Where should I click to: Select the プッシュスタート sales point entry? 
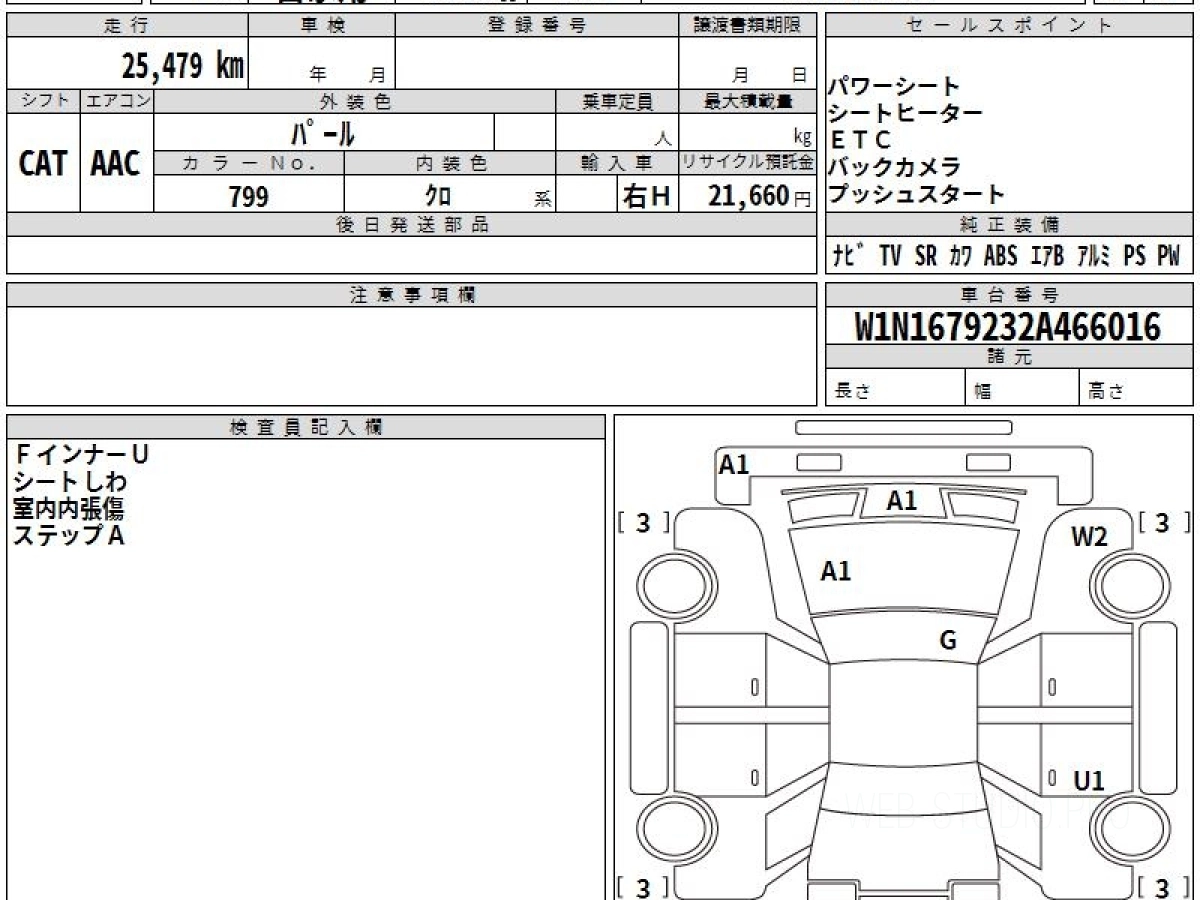coord(917,194)
